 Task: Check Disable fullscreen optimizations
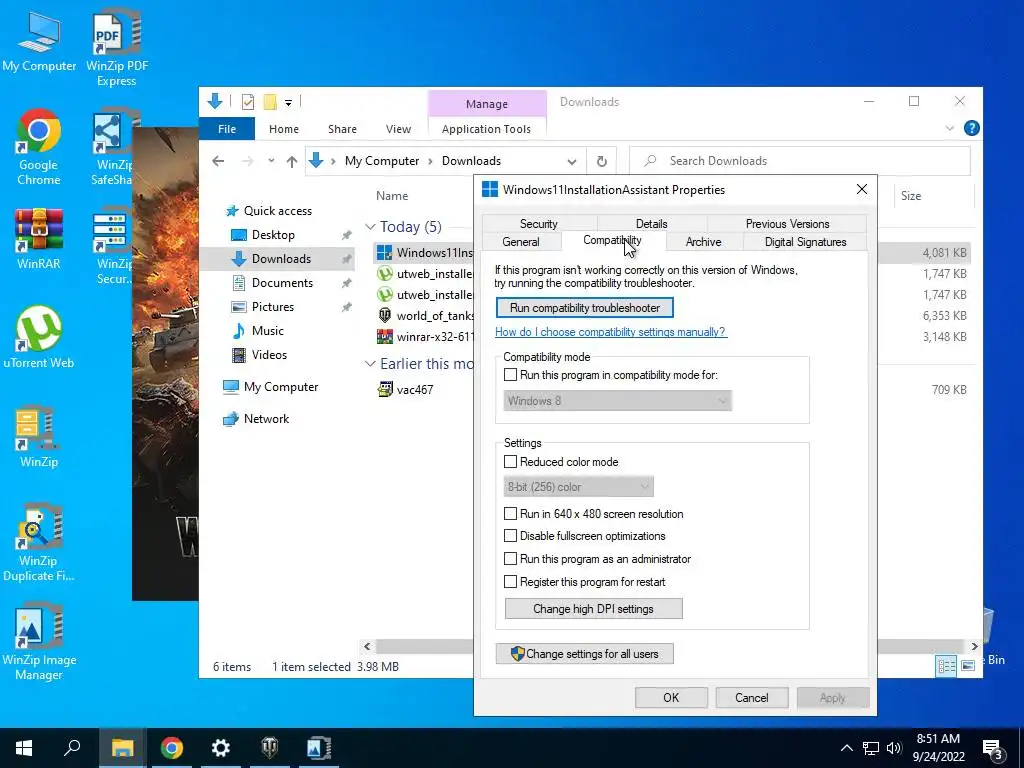click(511, 536)
